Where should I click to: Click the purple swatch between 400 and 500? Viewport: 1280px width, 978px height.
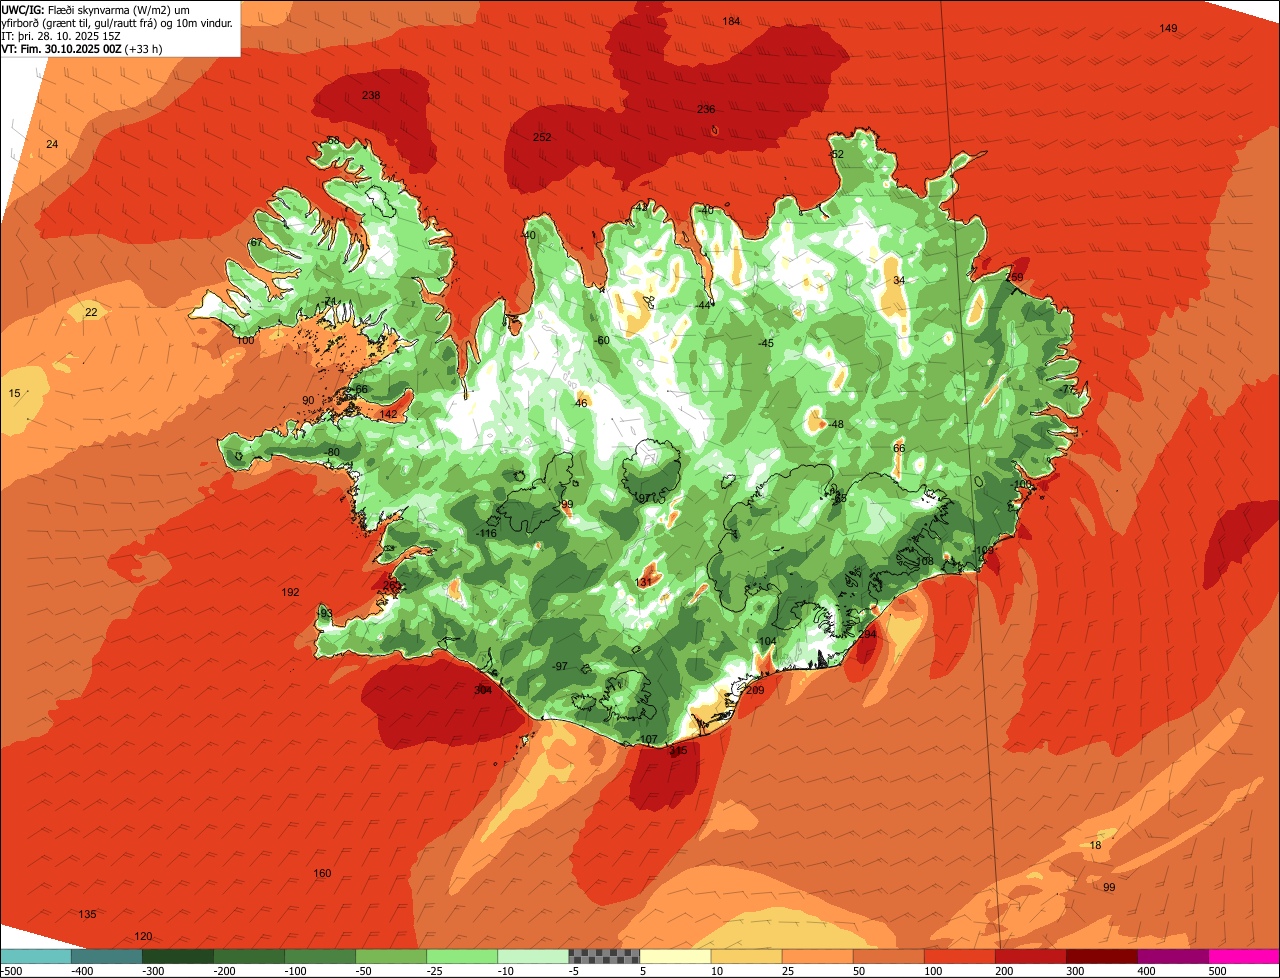pos(1172,956)
